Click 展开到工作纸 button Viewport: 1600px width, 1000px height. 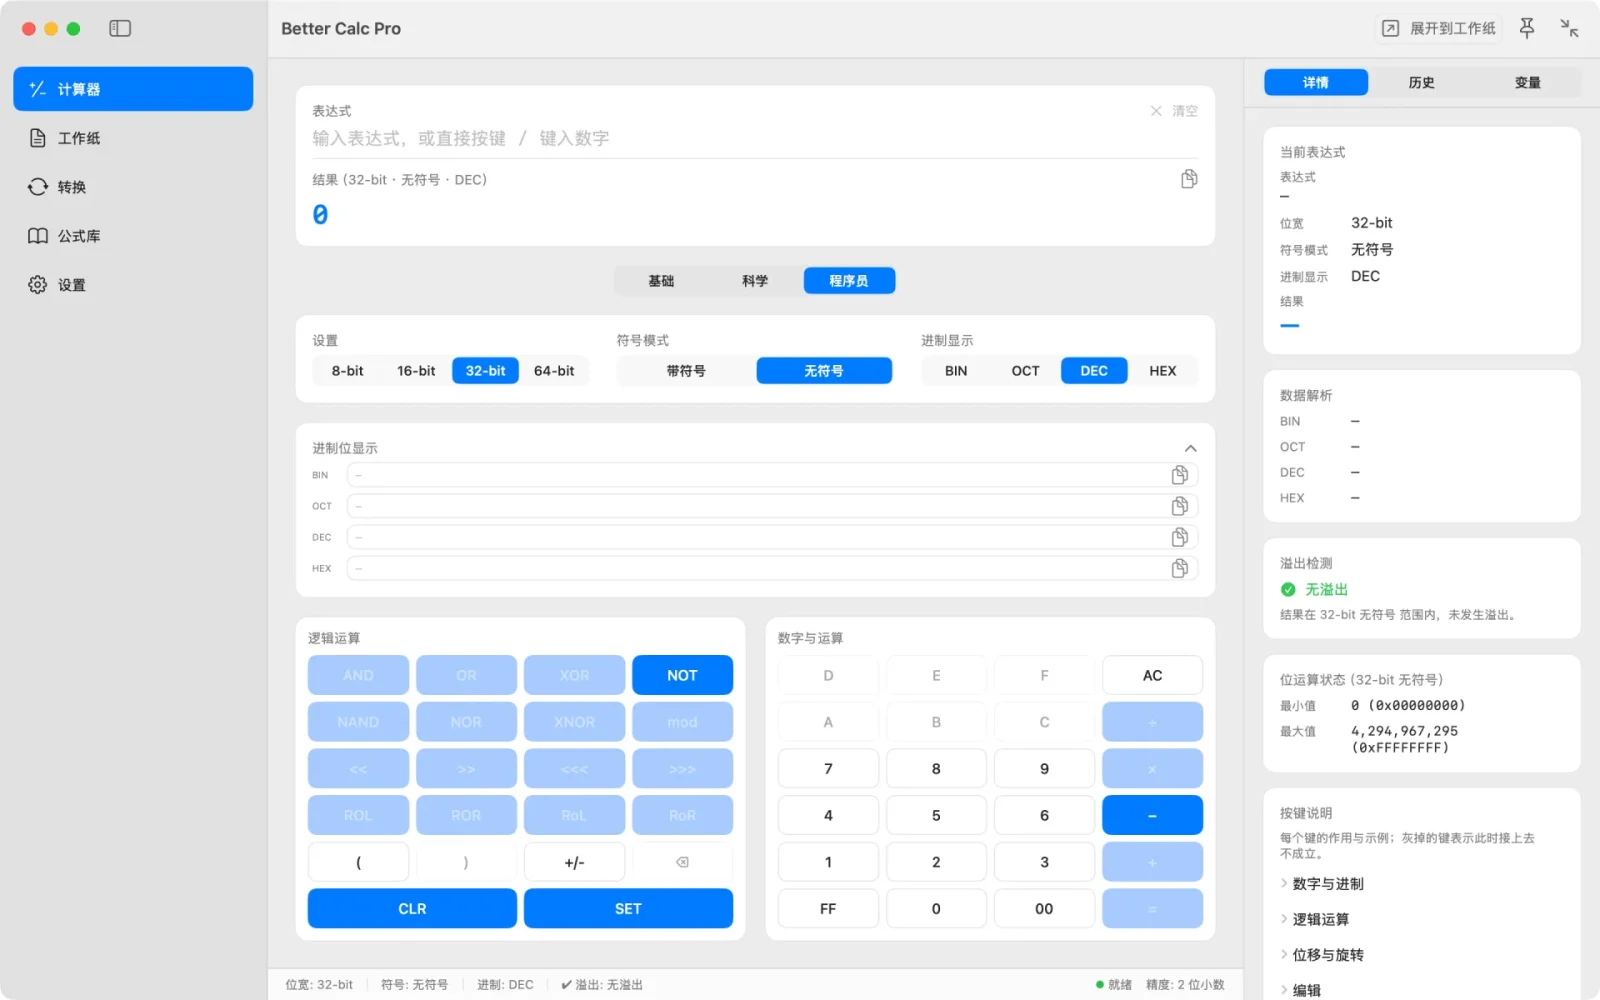pos(1439,28)
